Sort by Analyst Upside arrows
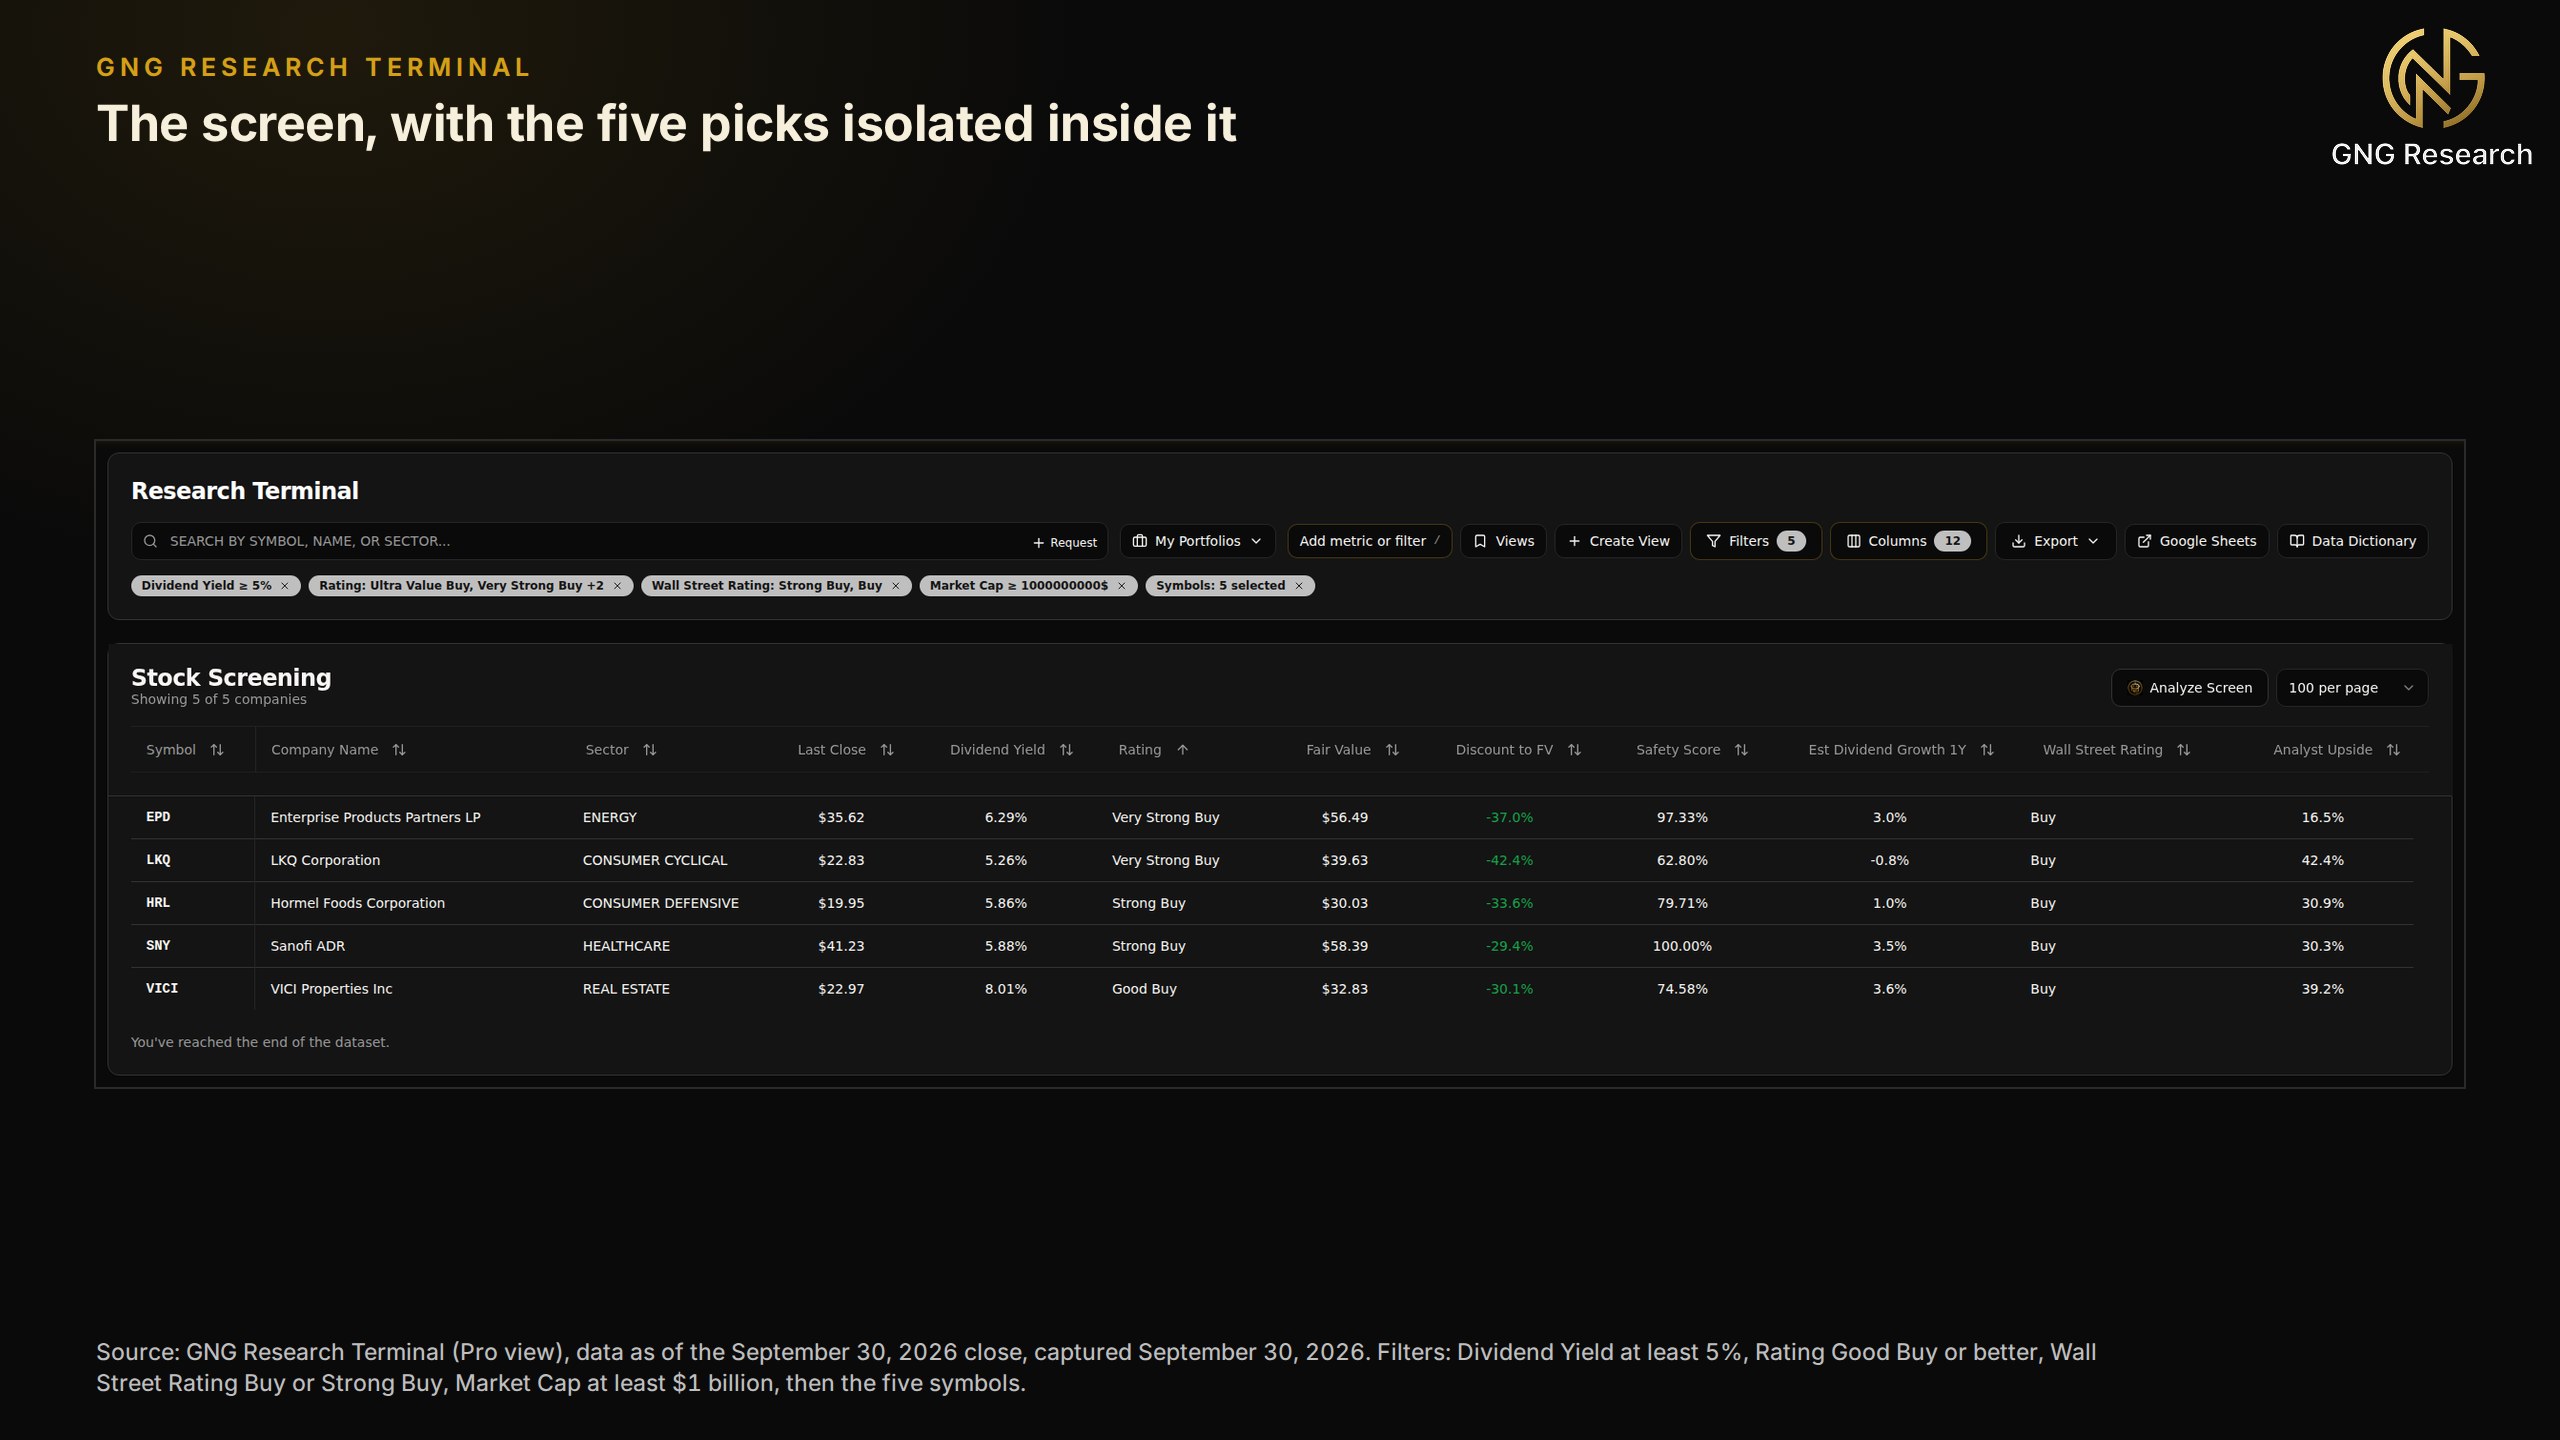Image resolution: width=2560 pixels, height=1440 pixels. (2393, 750)
